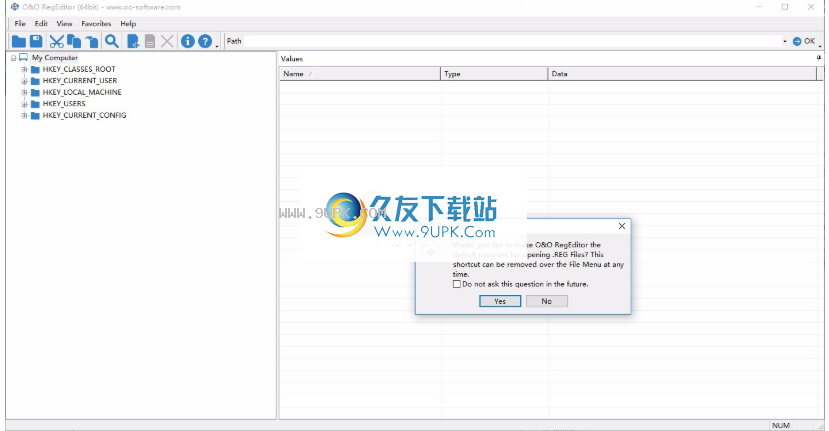This screenshot has width=829, height=431.
Task: Expand the HKEY_CLASSES_ROOT key
Action: (24, 69)
